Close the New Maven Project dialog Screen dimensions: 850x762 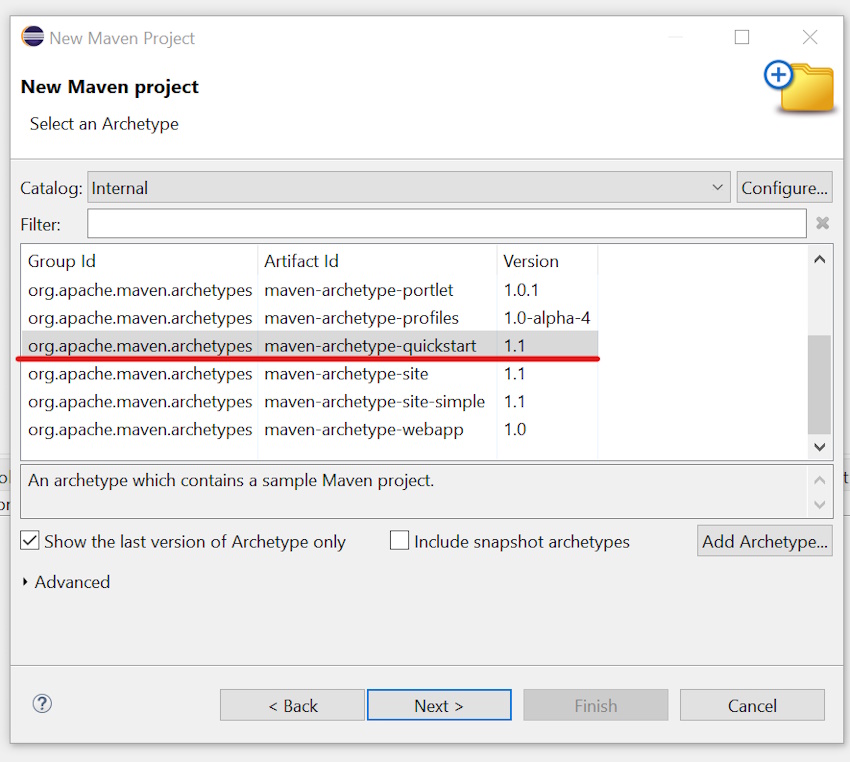[810, 37]
